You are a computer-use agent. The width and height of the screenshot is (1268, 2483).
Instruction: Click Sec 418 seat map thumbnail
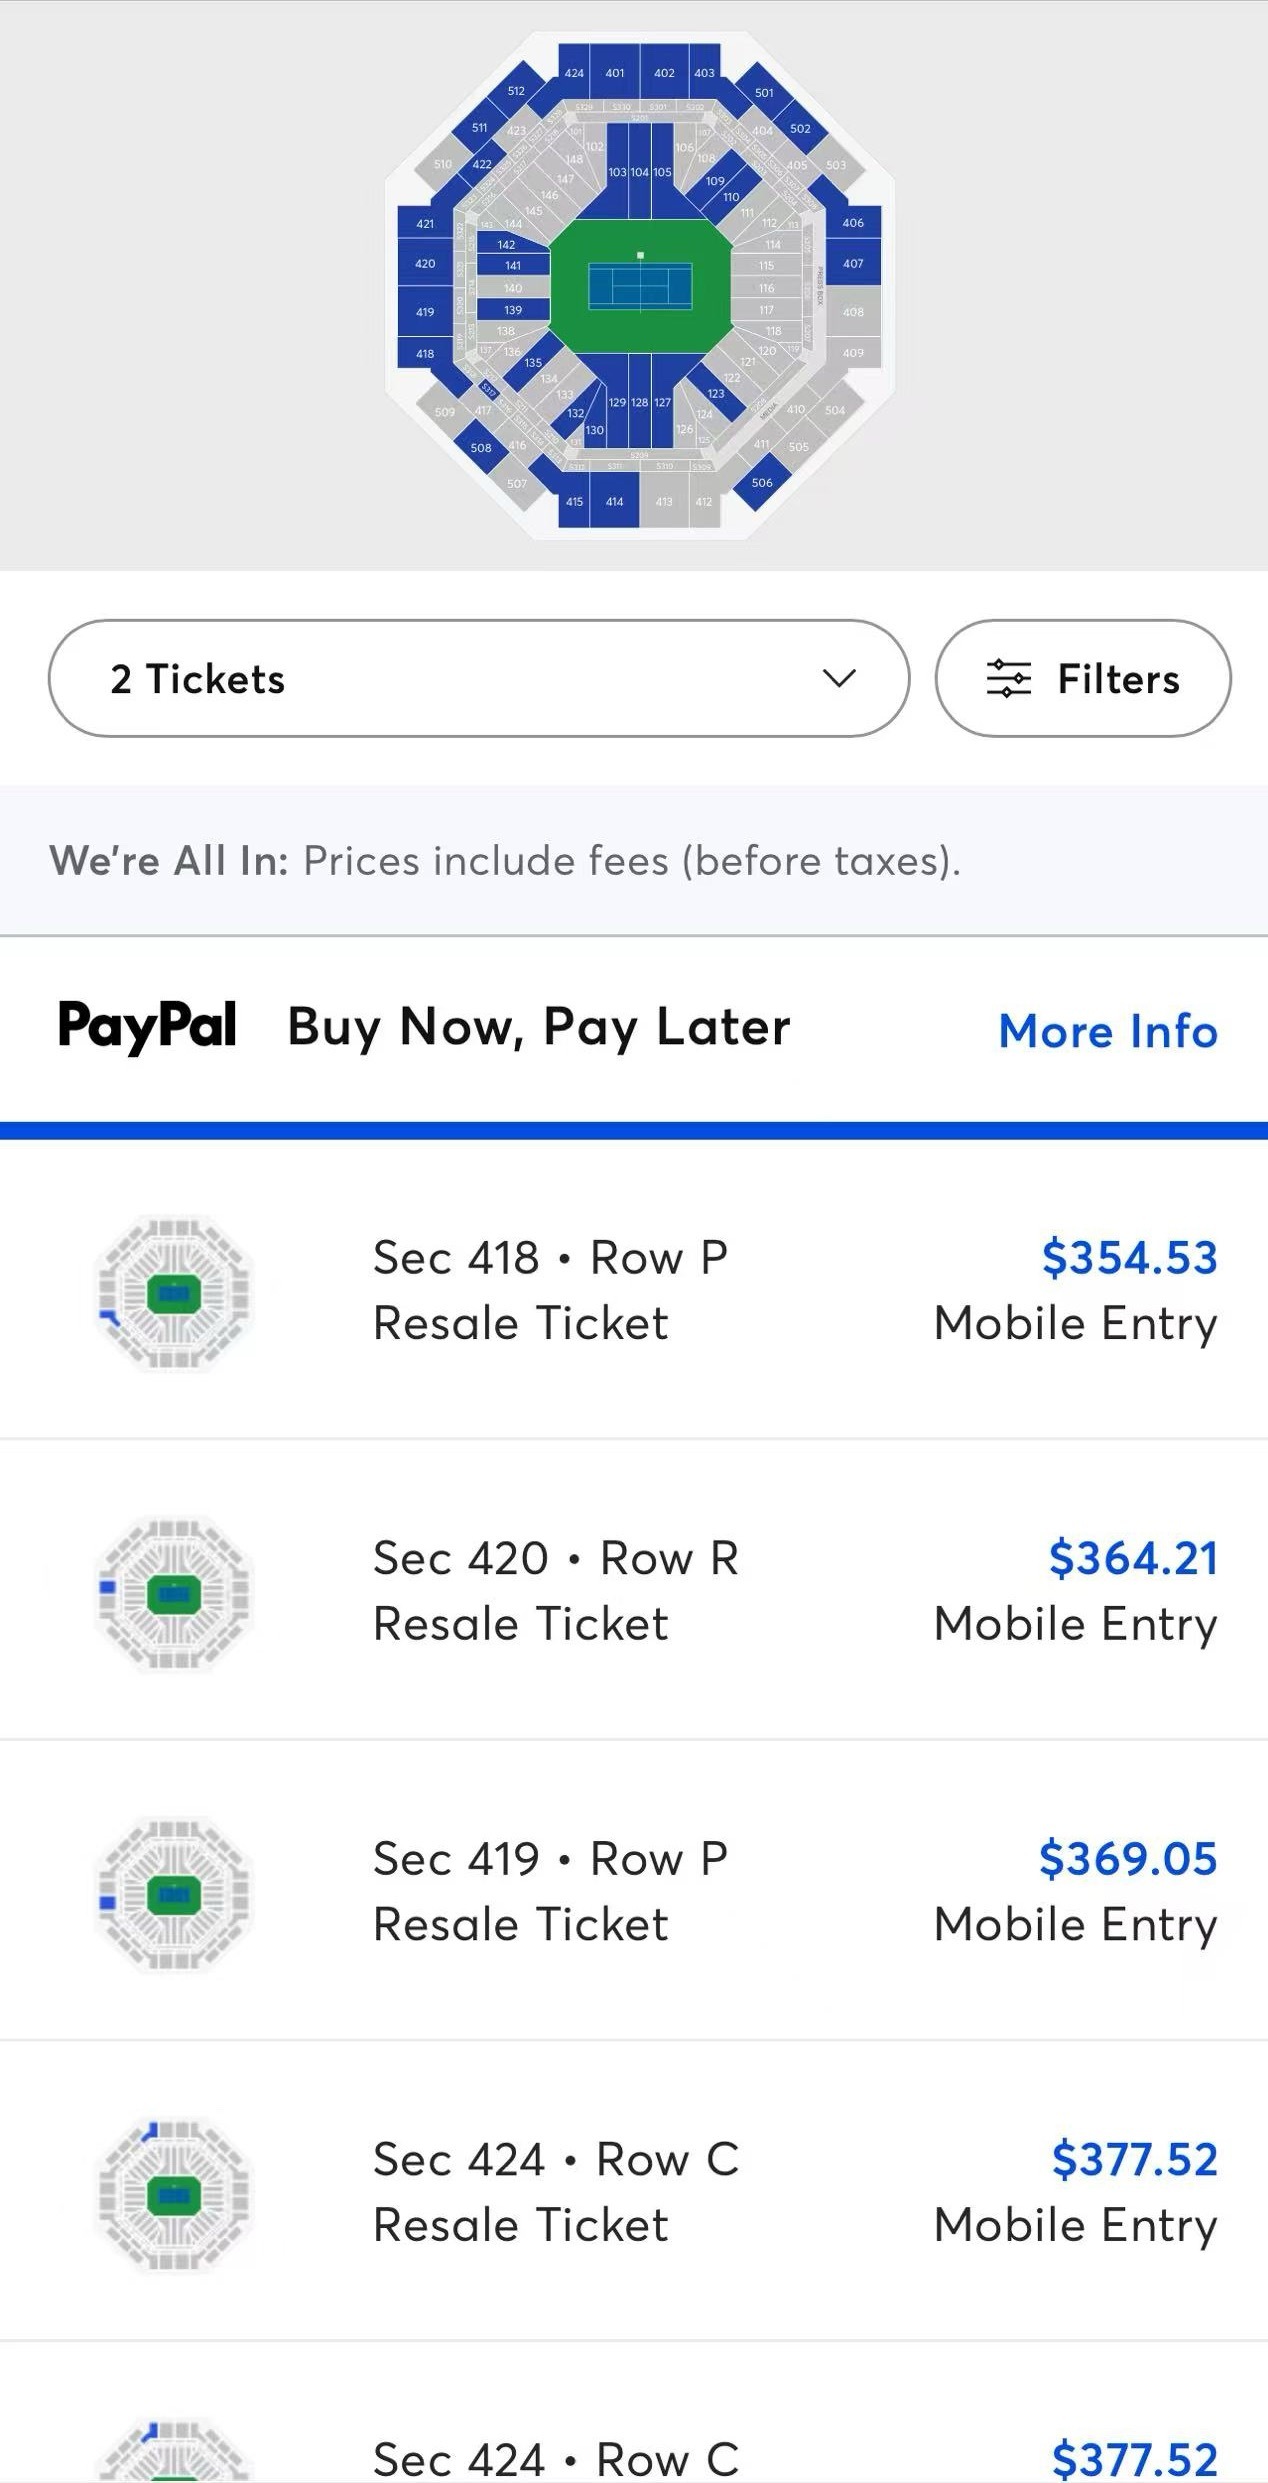[174, 1292]
